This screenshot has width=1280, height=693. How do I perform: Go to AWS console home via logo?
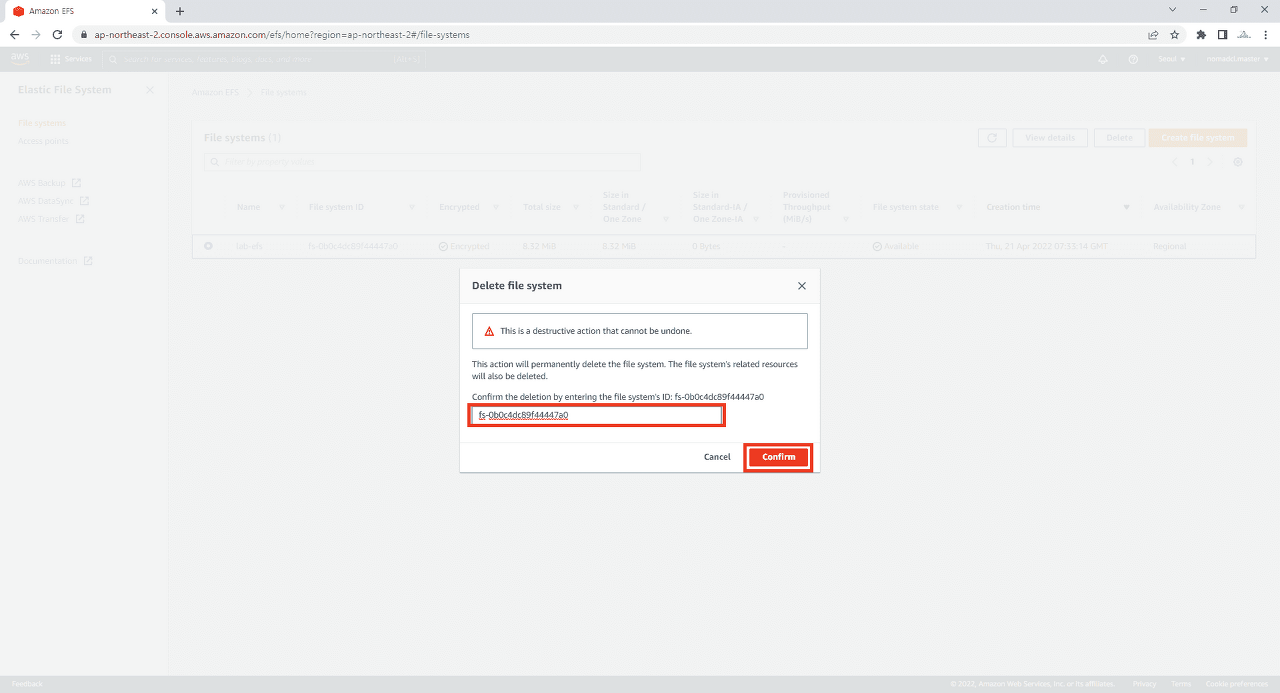coord(20,59)
